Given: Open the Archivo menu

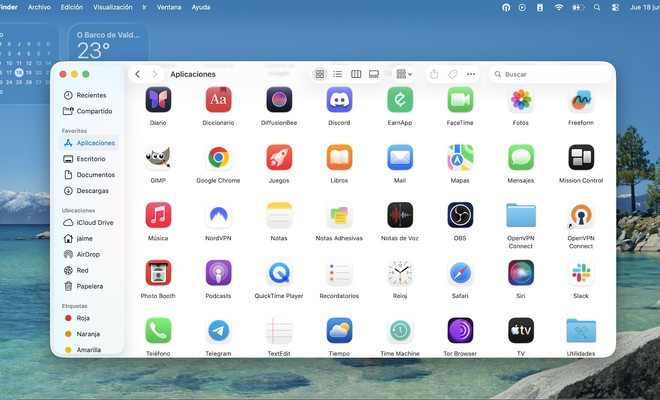Looking at the screenshot, I should point(39,7).
